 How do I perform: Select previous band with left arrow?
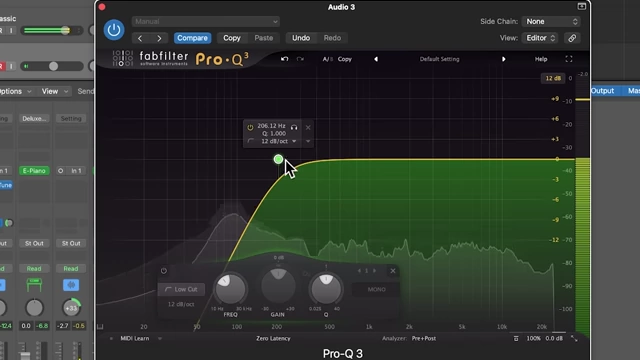pos(359,271)
